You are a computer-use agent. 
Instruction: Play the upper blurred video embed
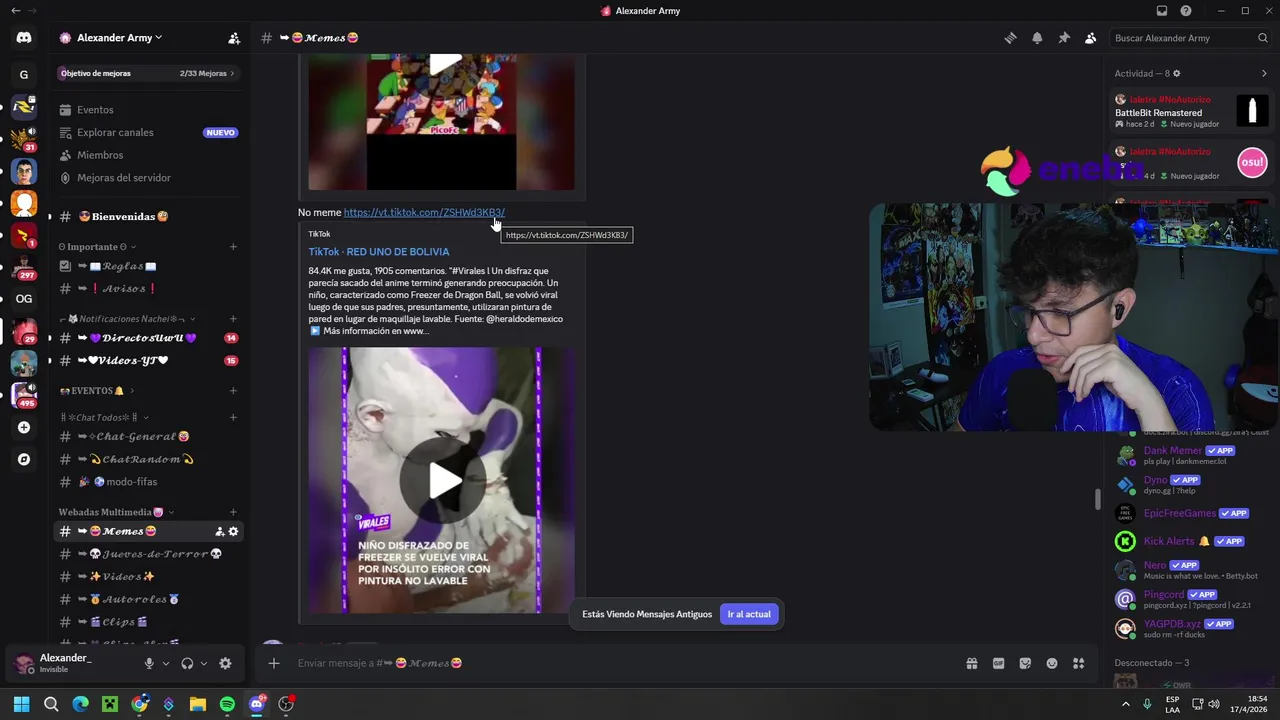445,64
